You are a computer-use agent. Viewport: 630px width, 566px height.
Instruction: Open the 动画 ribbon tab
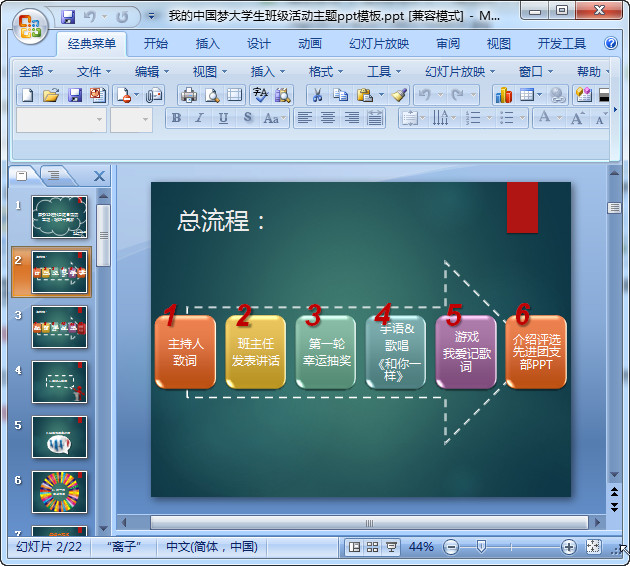[310, 43]
